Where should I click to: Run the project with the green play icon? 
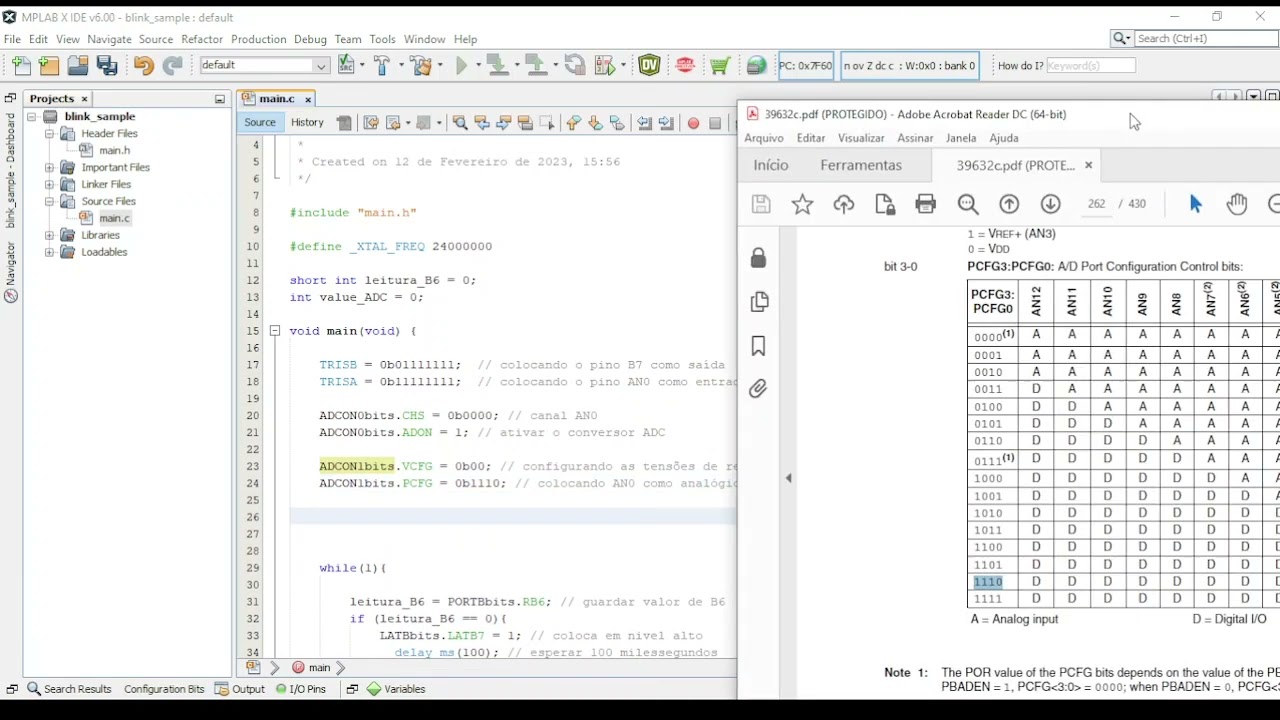462,66
